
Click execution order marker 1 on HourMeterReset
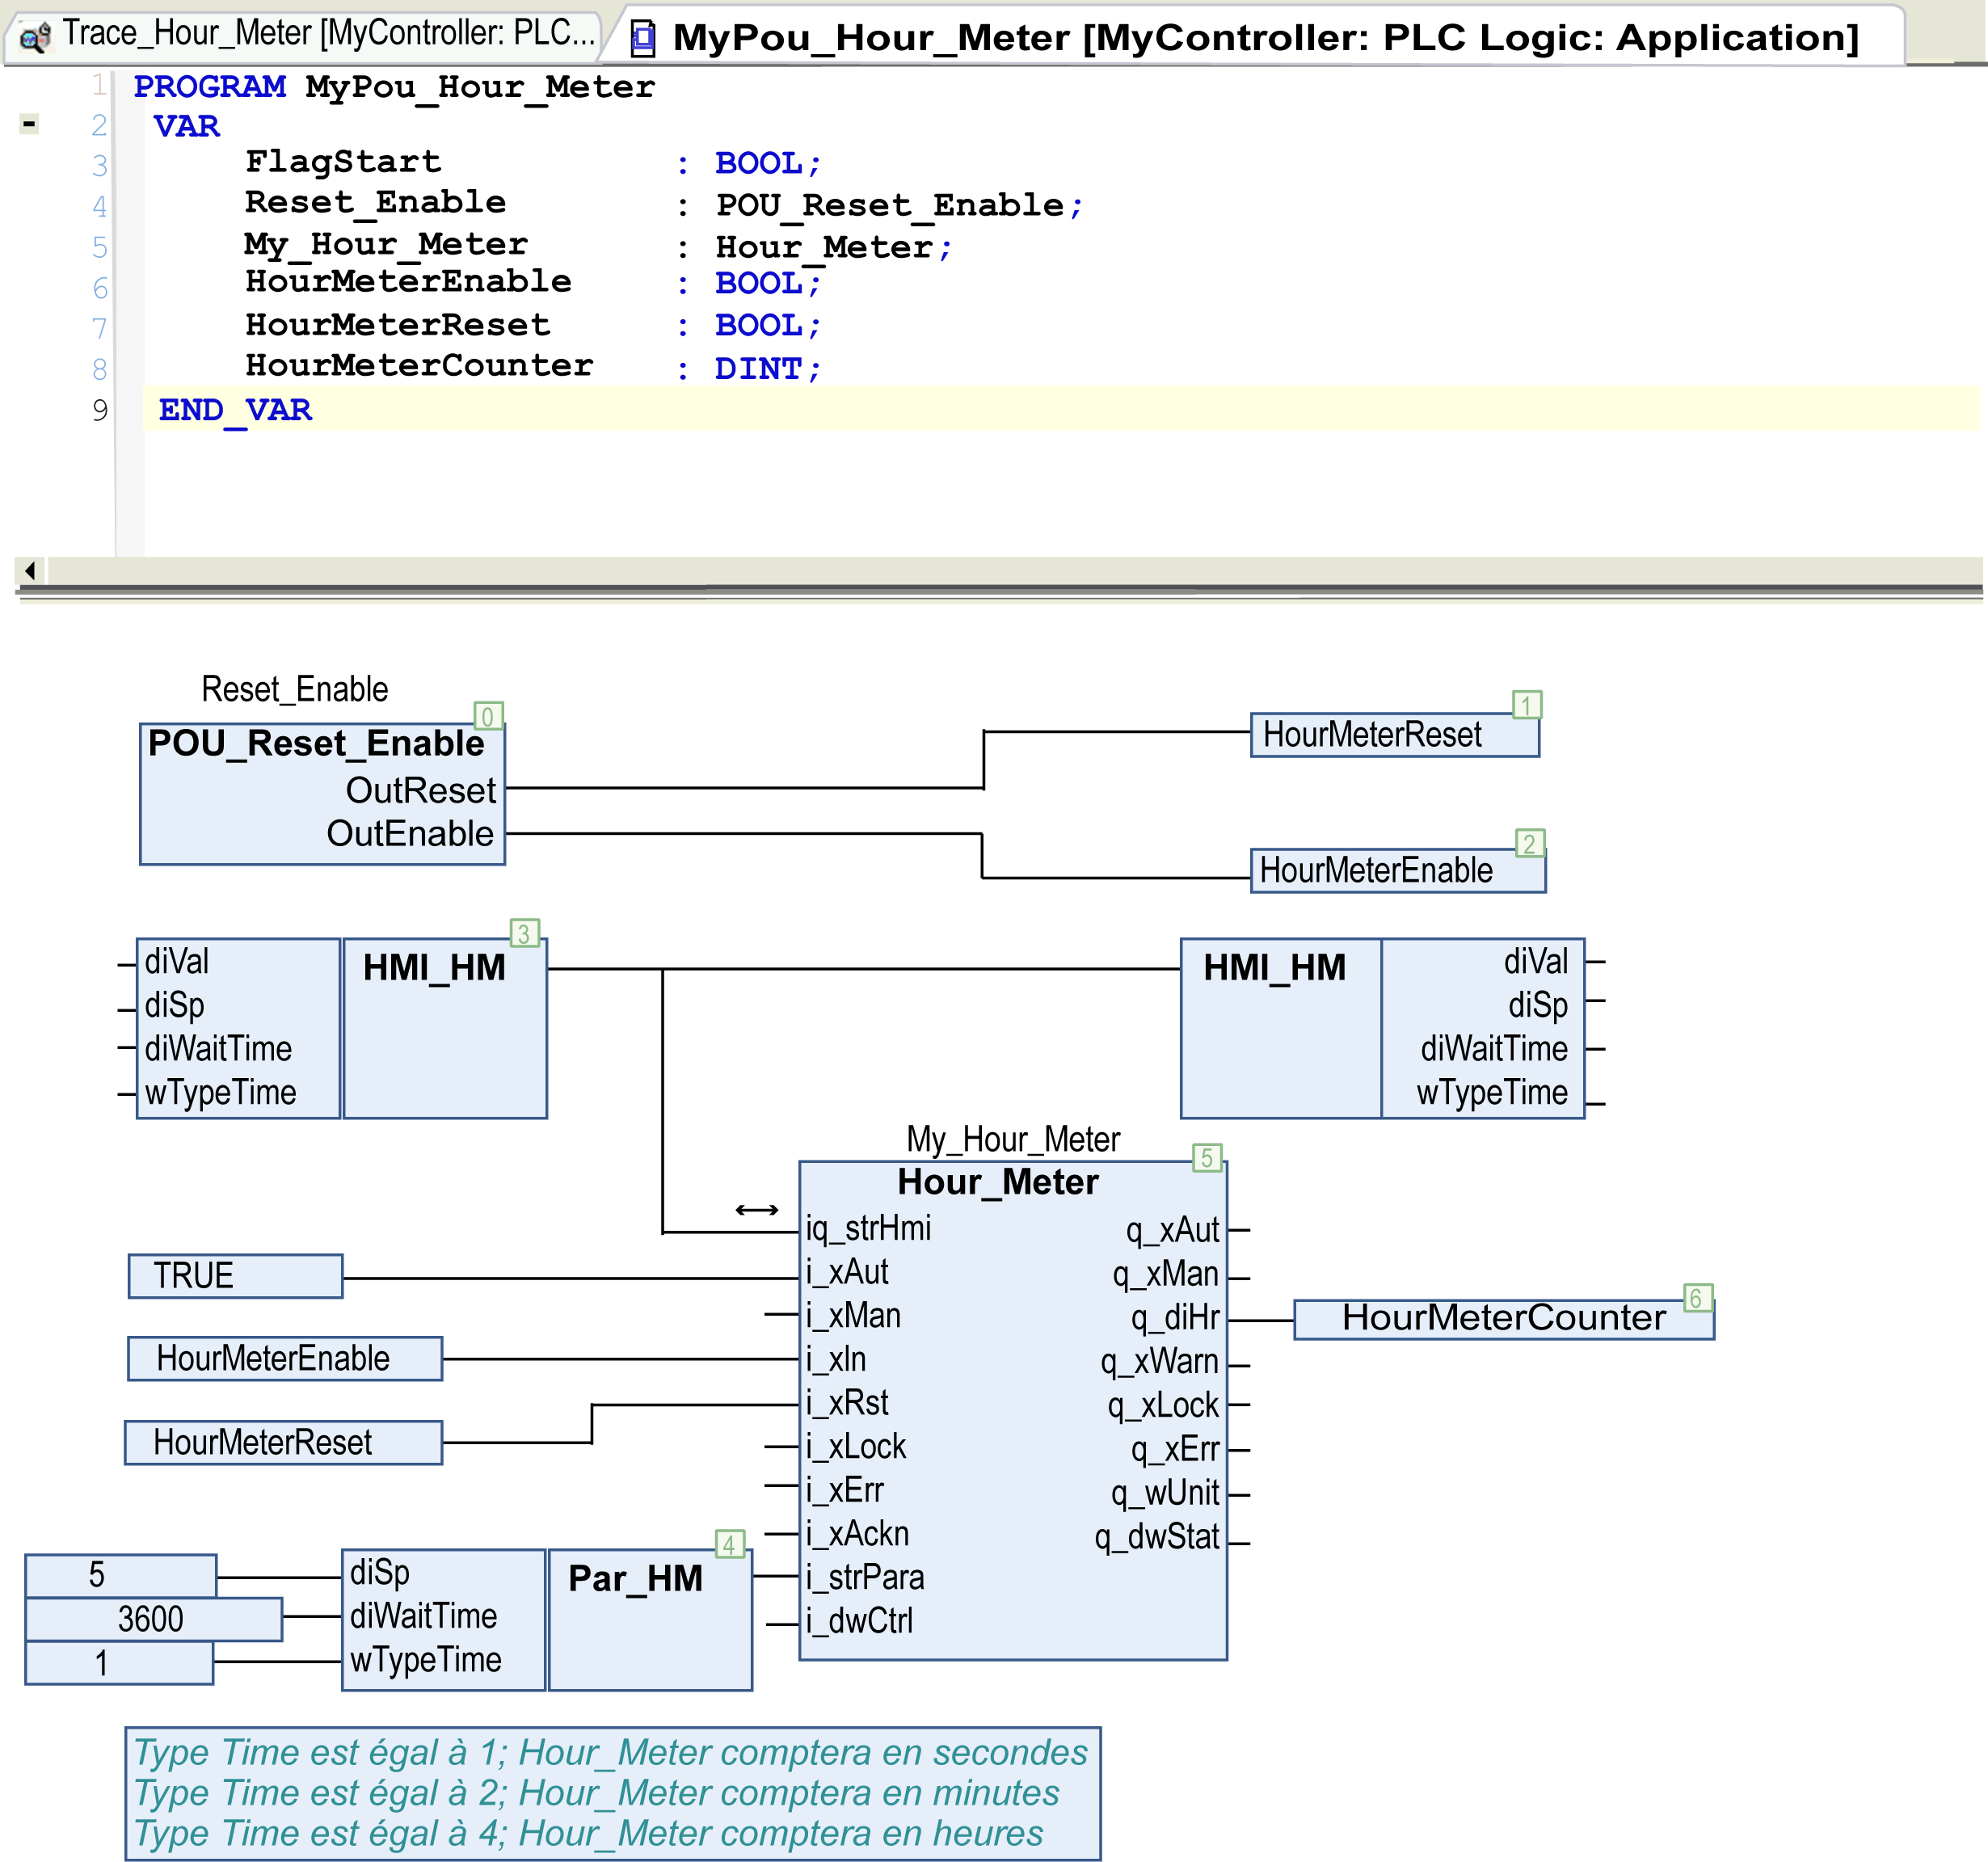(x=1526, y=705)
